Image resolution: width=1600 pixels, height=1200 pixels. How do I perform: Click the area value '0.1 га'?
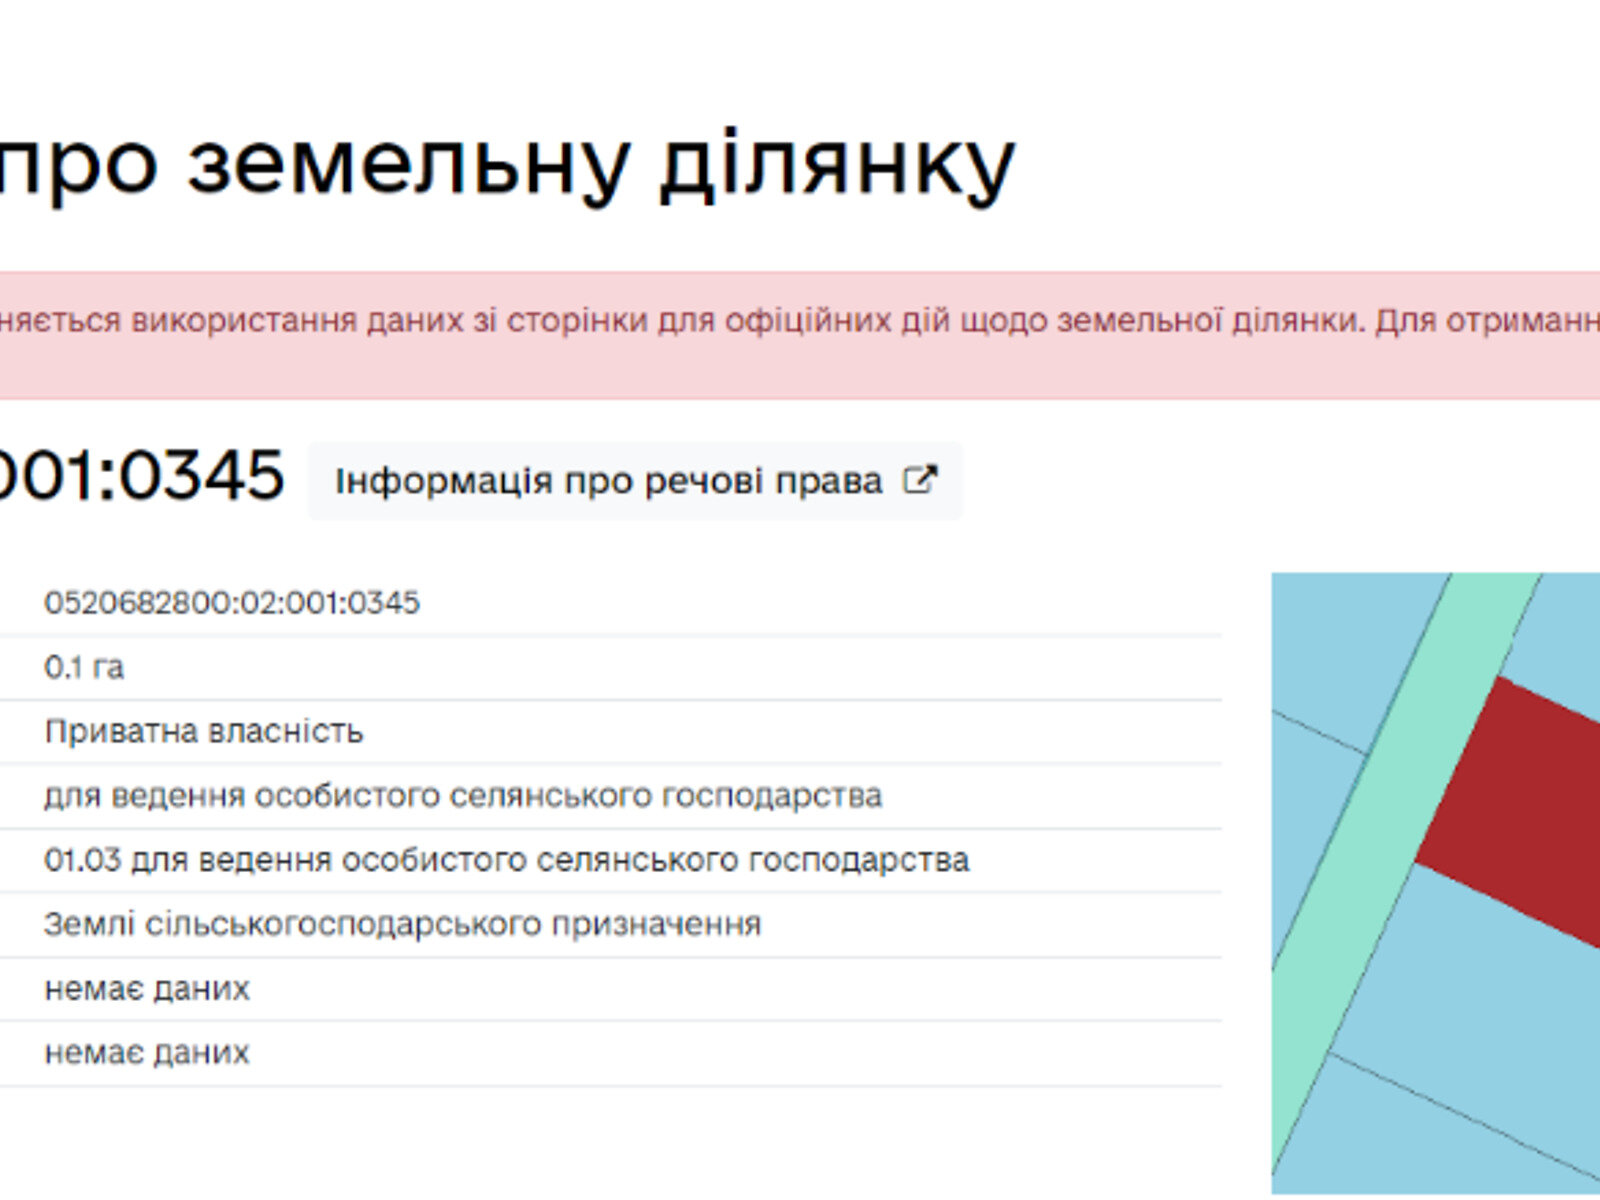pyautogui.click(x=84, y=667)
